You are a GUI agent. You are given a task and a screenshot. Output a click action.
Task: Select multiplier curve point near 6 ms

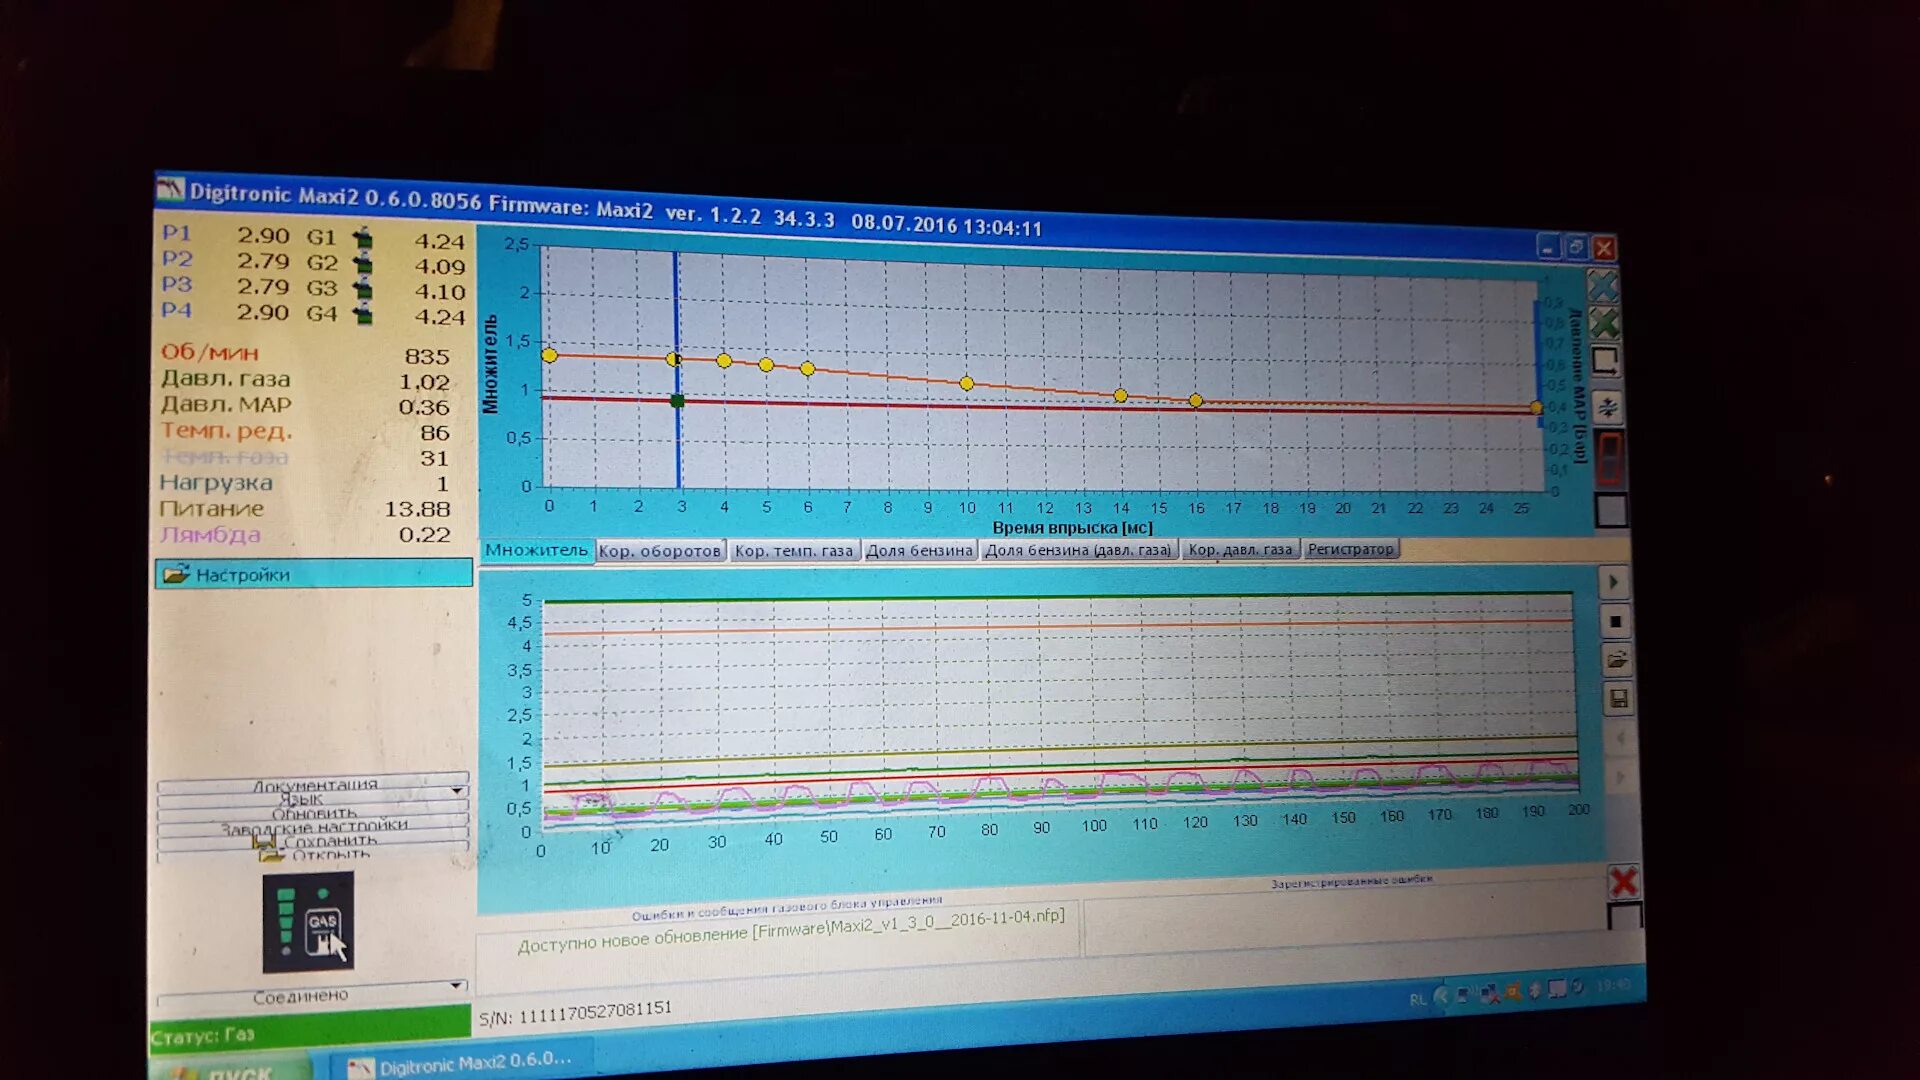tap(808, 369)
